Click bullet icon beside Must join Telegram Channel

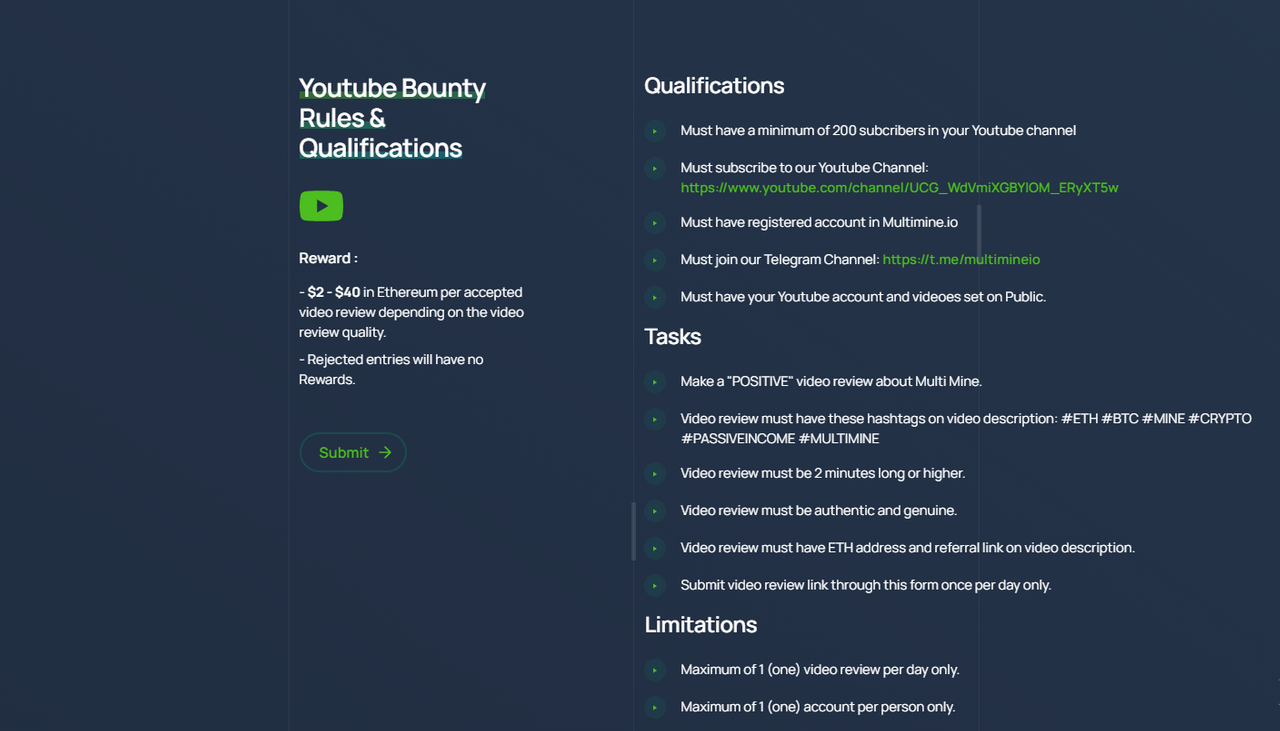[x=655, y=260]
